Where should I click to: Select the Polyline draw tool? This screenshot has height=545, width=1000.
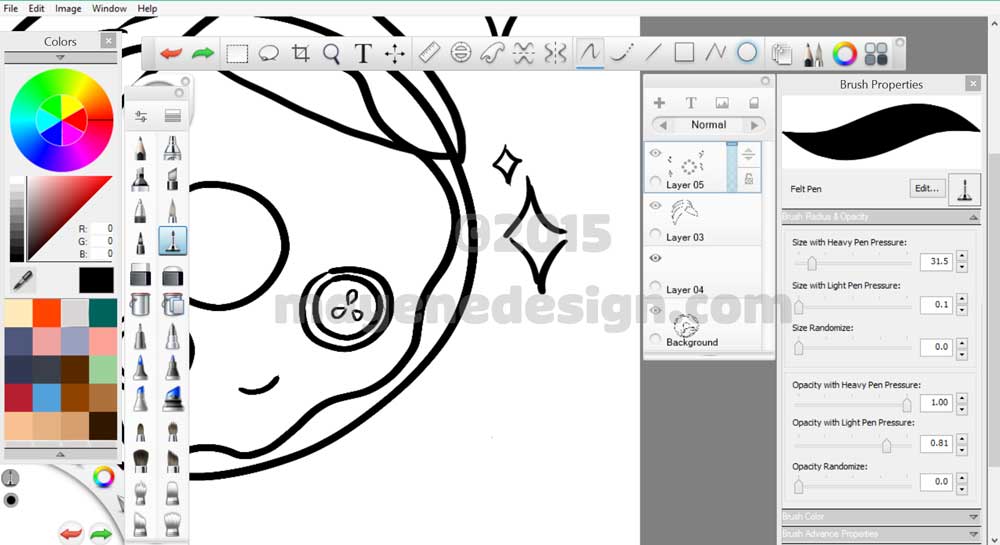coord(716,52)
